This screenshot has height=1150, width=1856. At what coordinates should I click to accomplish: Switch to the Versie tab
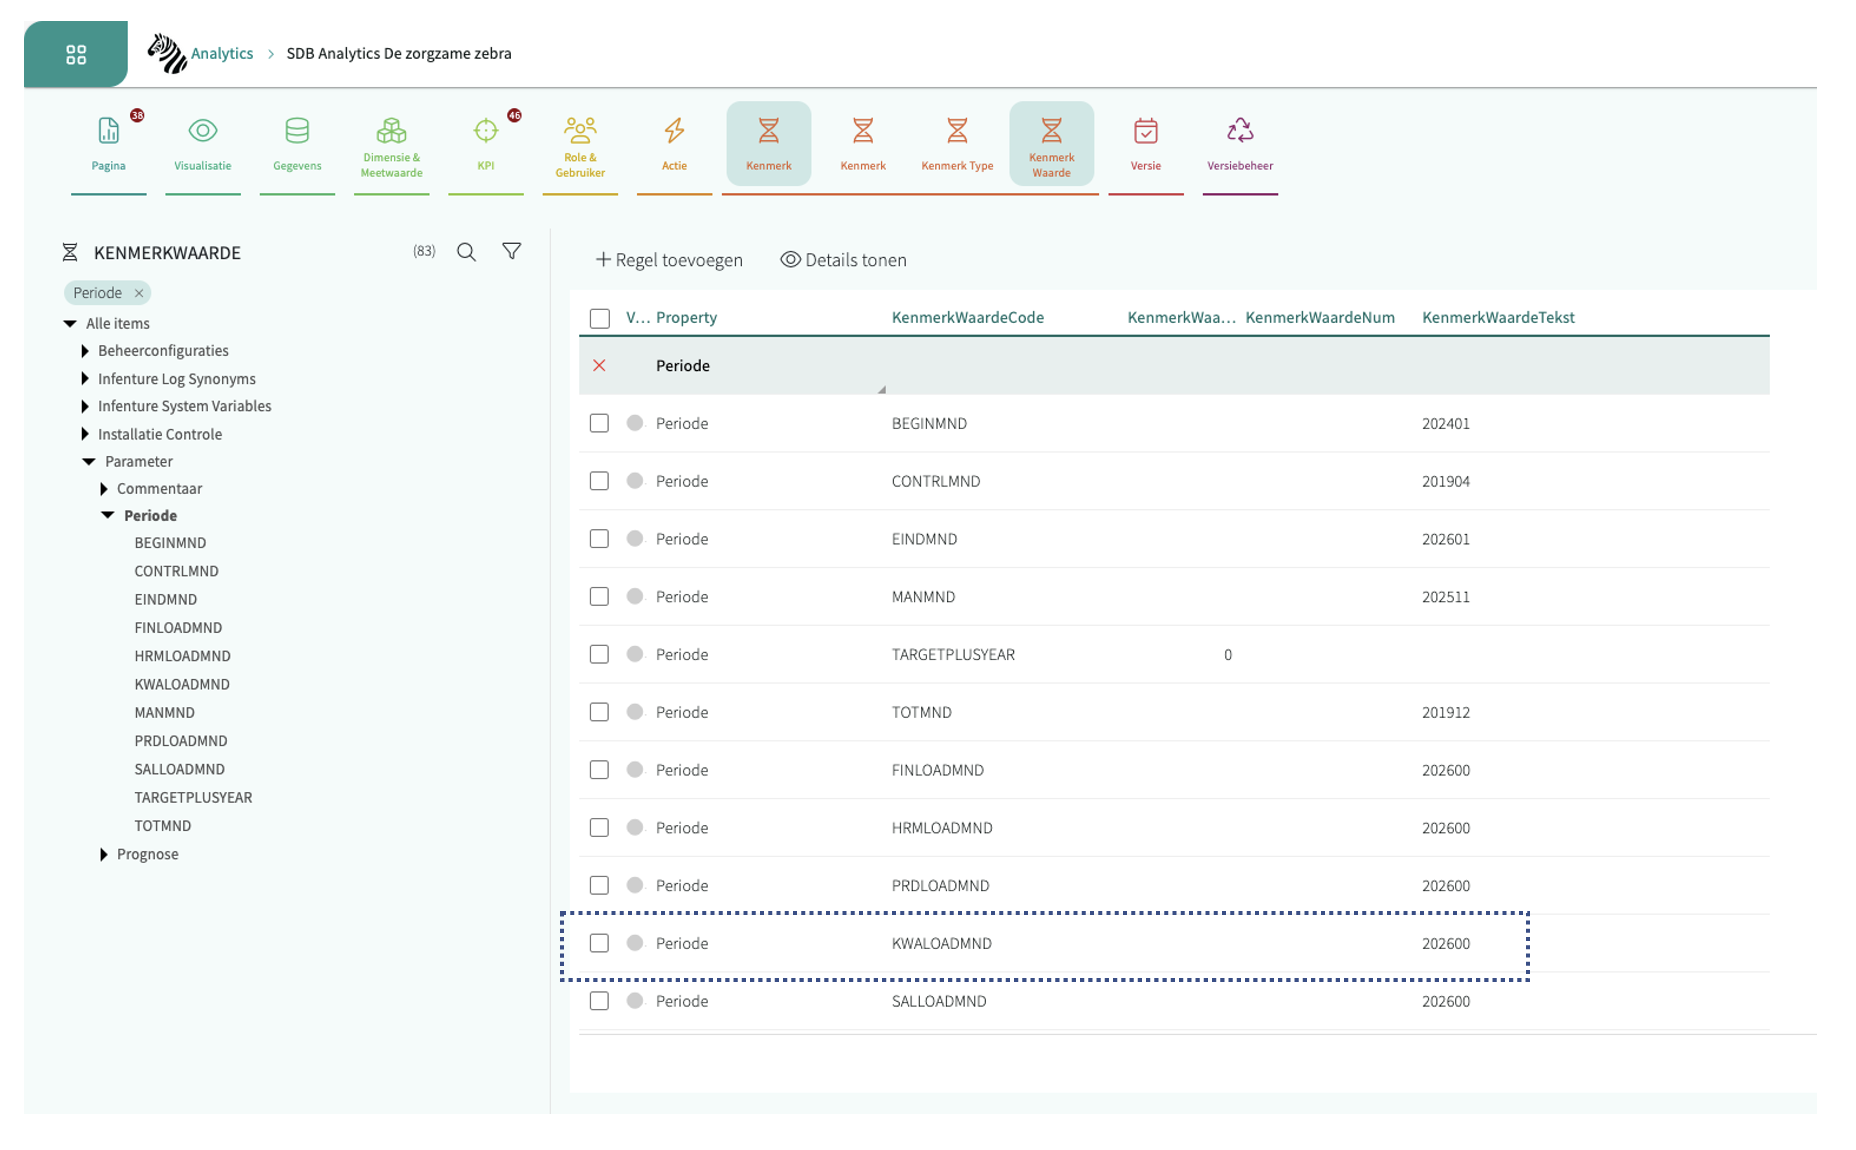(1145, 143)
